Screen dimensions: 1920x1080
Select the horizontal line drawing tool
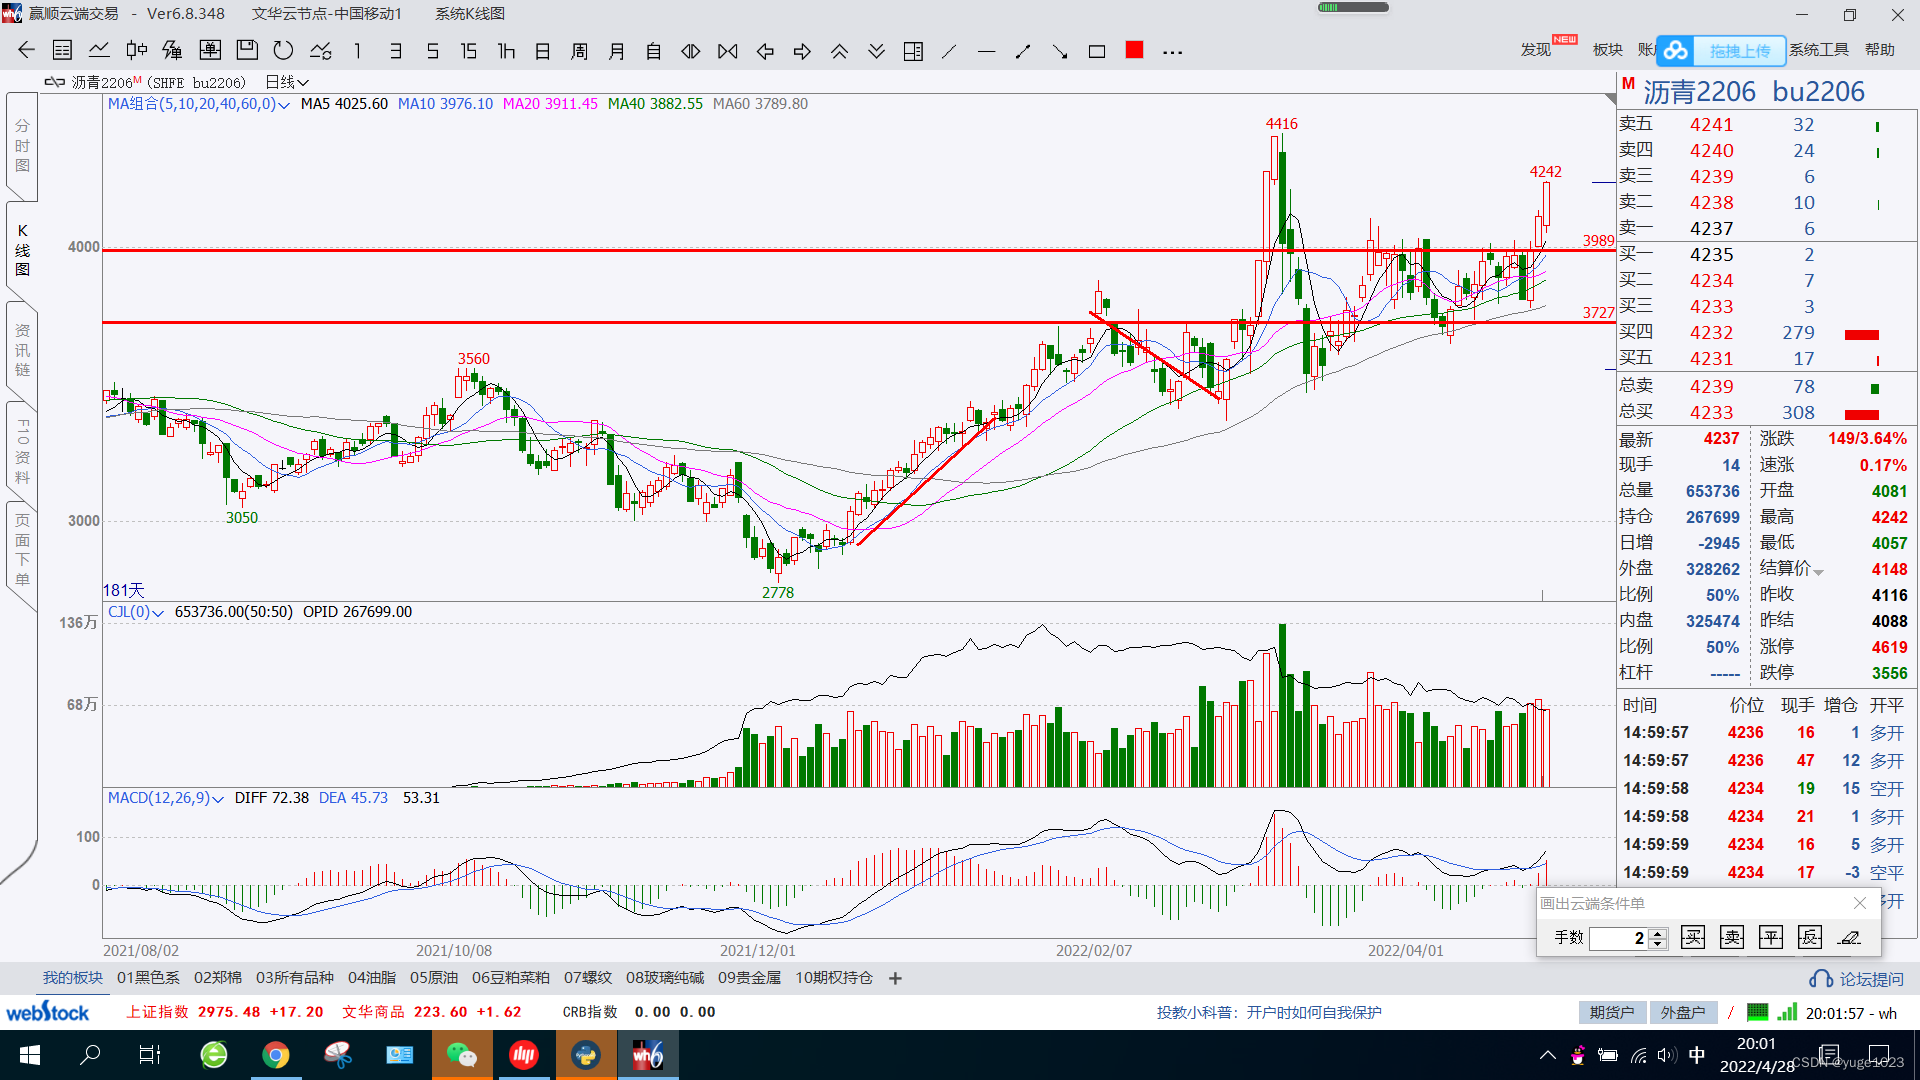(986, 51)
